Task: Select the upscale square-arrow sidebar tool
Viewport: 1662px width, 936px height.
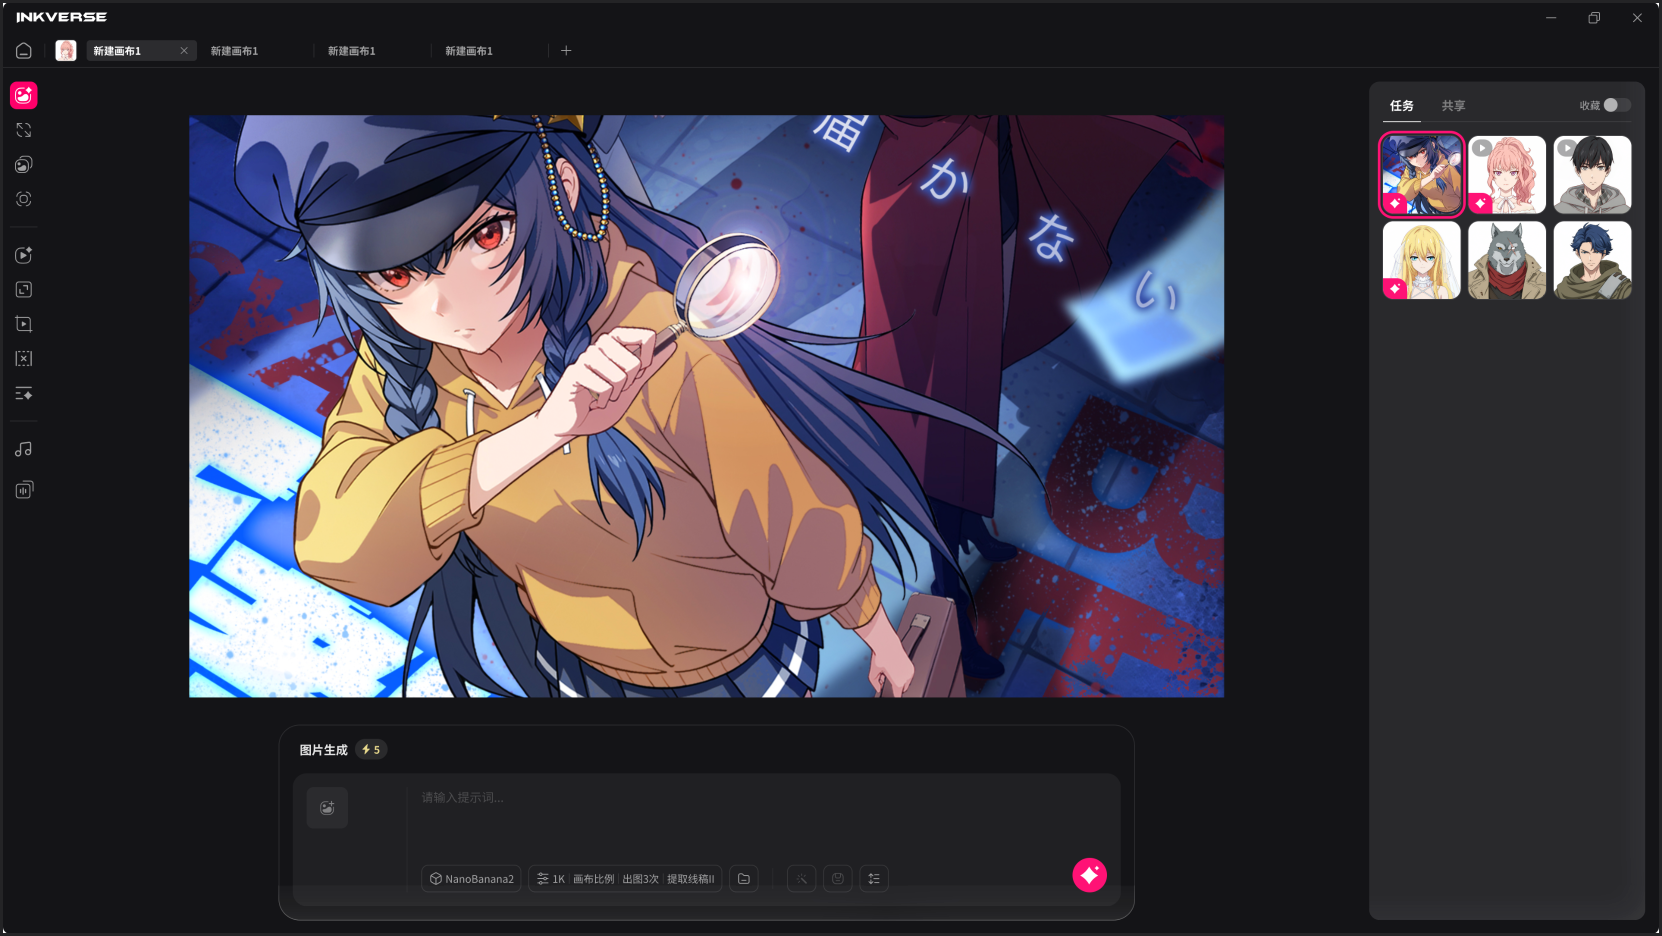Action: pyautogui.click(x=24, y=290)
